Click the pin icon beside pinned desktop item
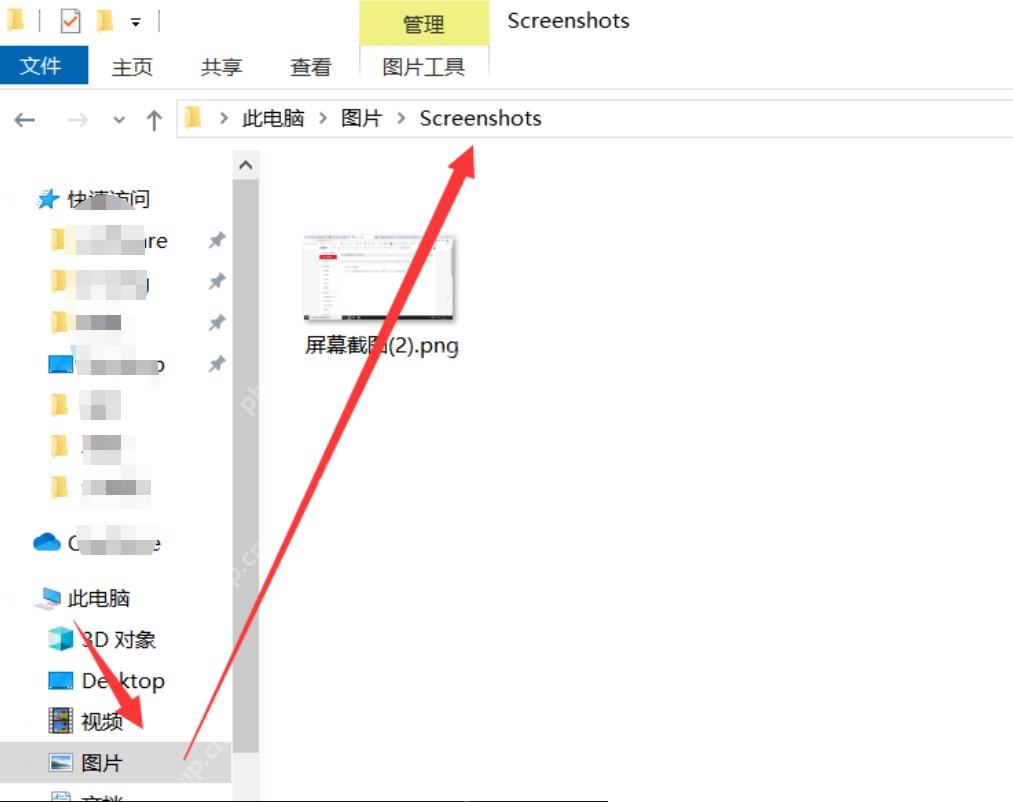 coord(217,364)
